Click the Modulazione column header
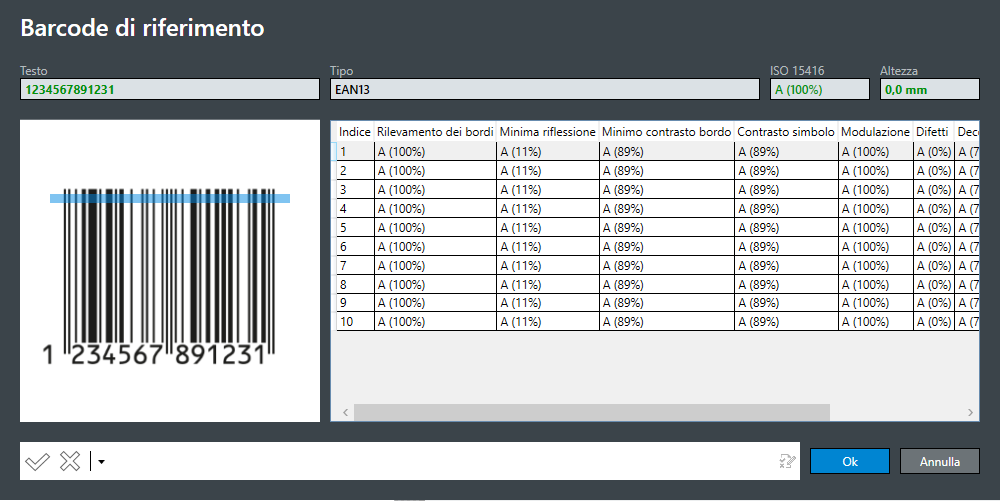Viewport: 1000px width, 501px height. pyautogui.click(x=875, y=132)
